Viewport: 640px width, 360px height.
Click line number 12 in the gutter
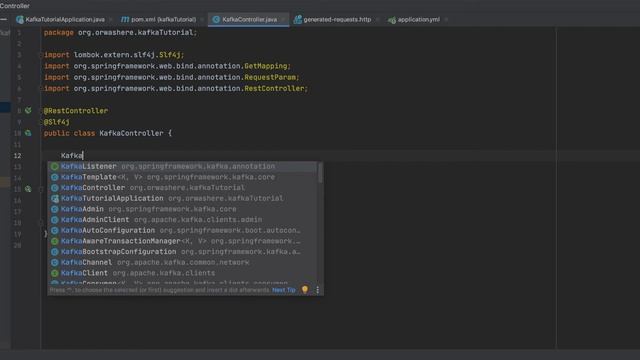(x=18, y=156)
